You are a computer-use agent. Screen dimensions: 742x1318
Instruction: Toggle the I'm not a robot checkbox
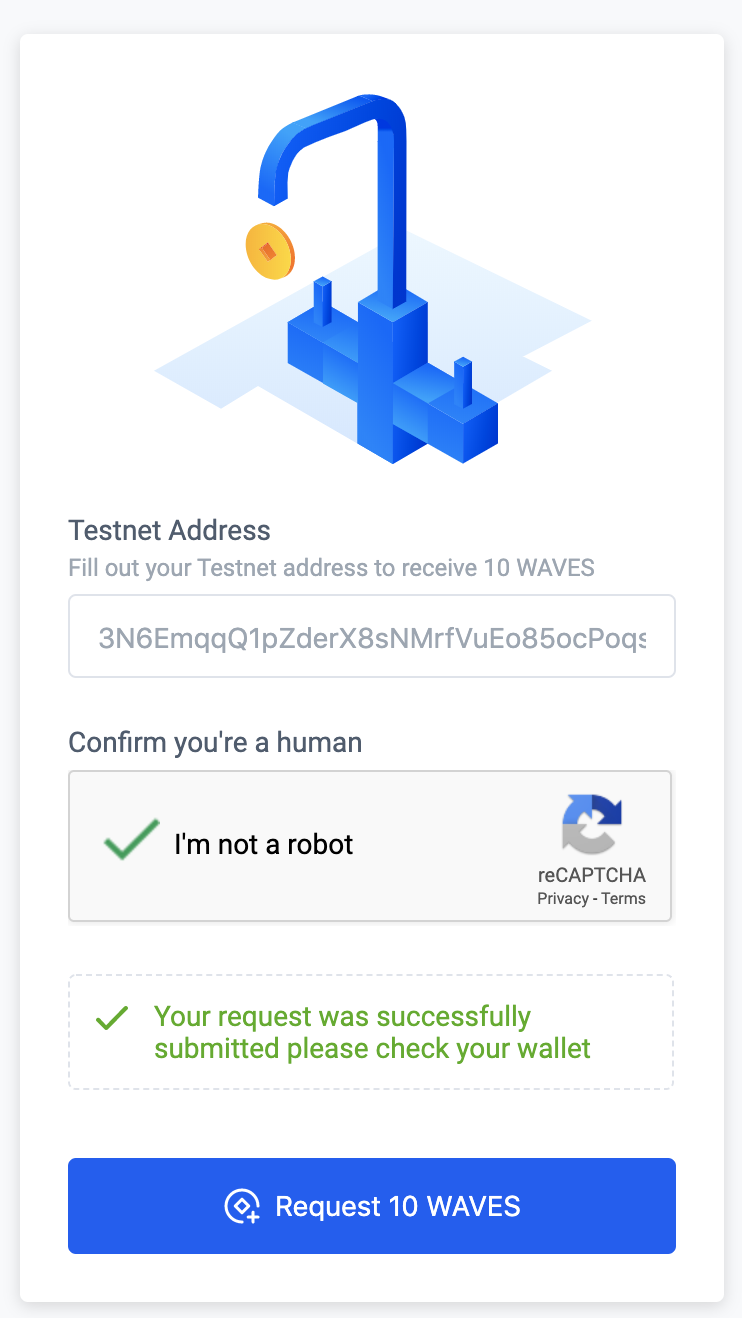point(132,841)
